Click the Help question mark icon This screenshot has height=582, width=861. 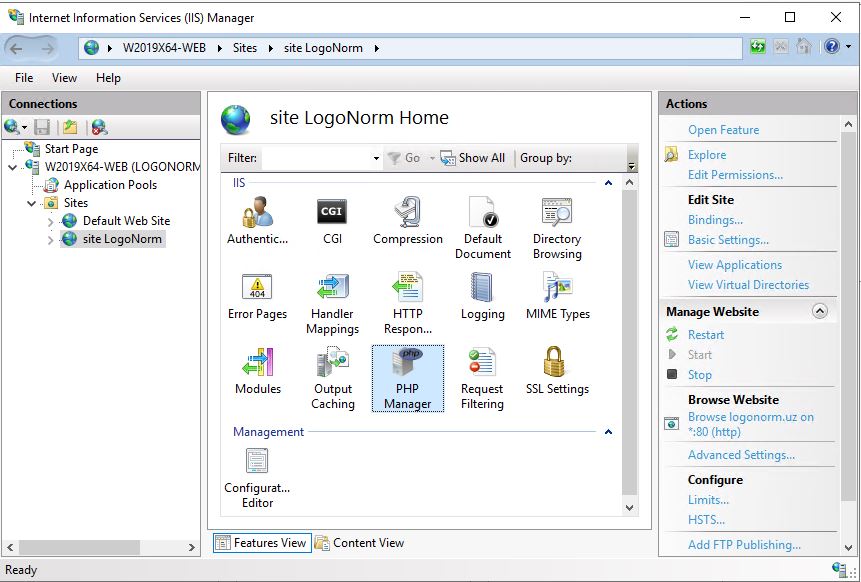(x=831, y=47)
